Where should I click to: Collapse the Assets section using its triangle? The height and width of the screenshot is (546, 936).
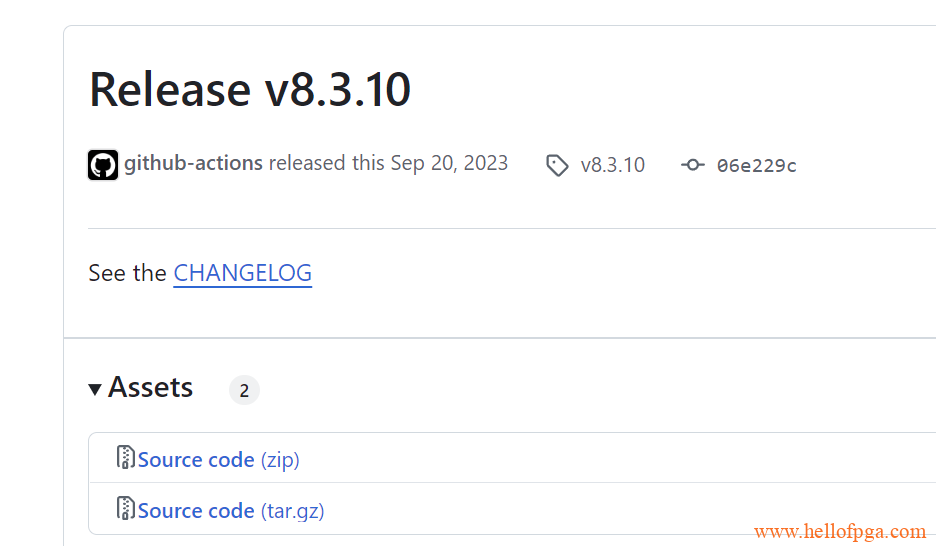pos(95,390)
